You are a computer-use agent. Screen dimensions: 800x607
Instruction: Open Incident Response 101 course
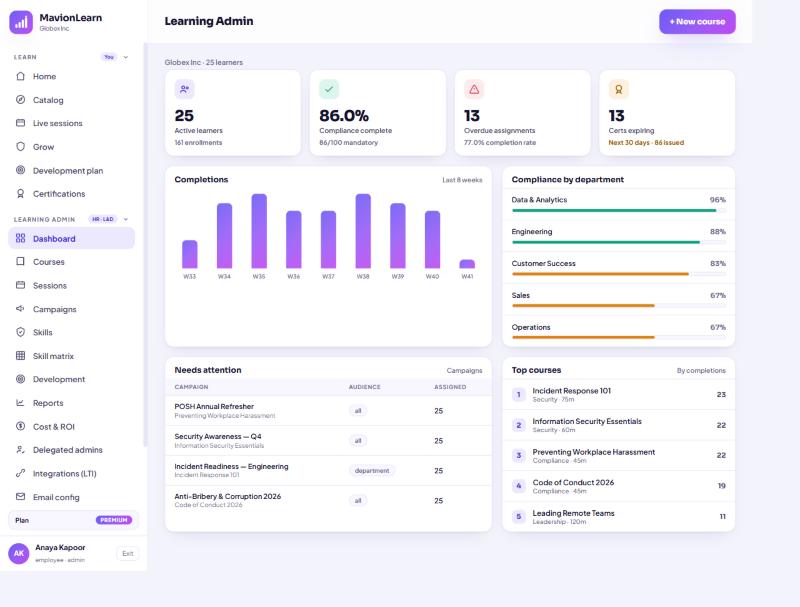click(619, 394)
